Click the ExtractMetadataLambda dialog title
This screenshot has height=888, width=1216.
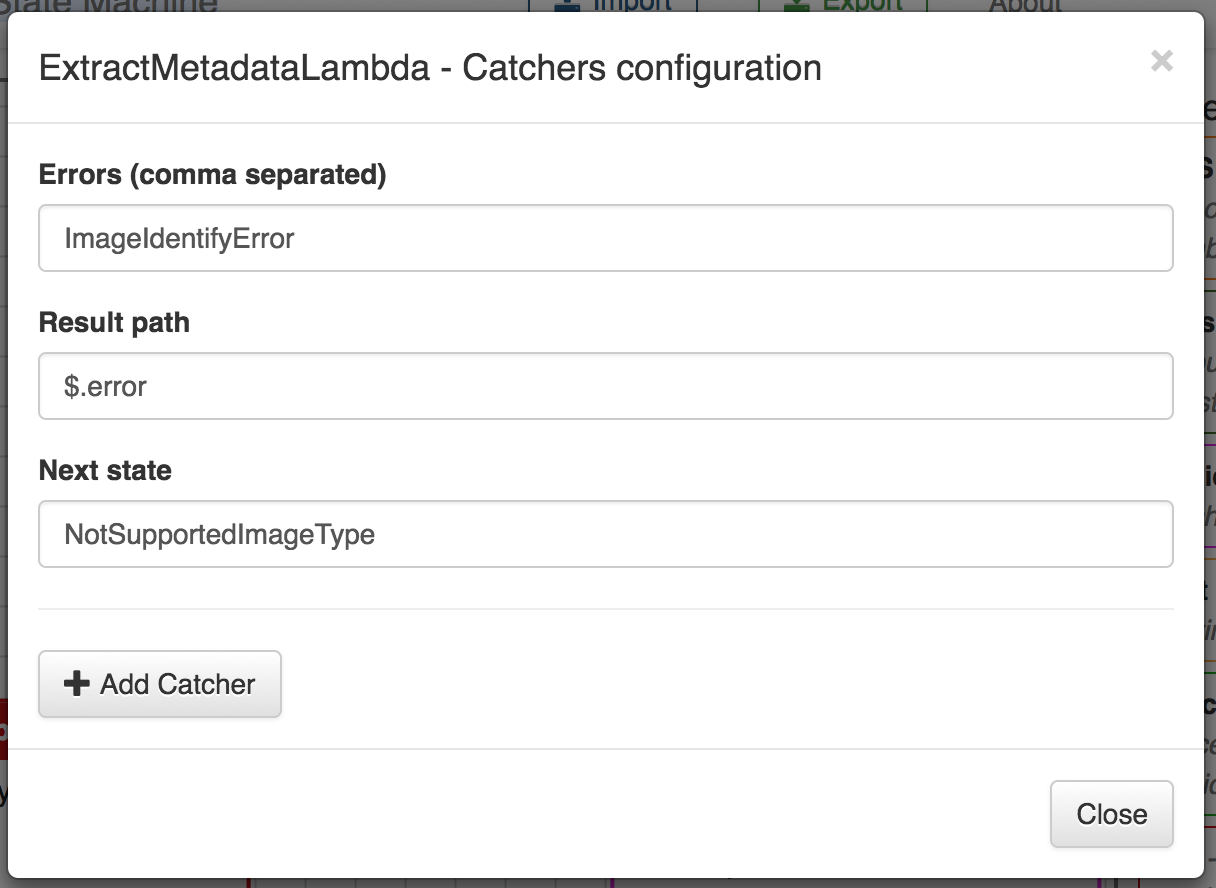pos(430,68)
